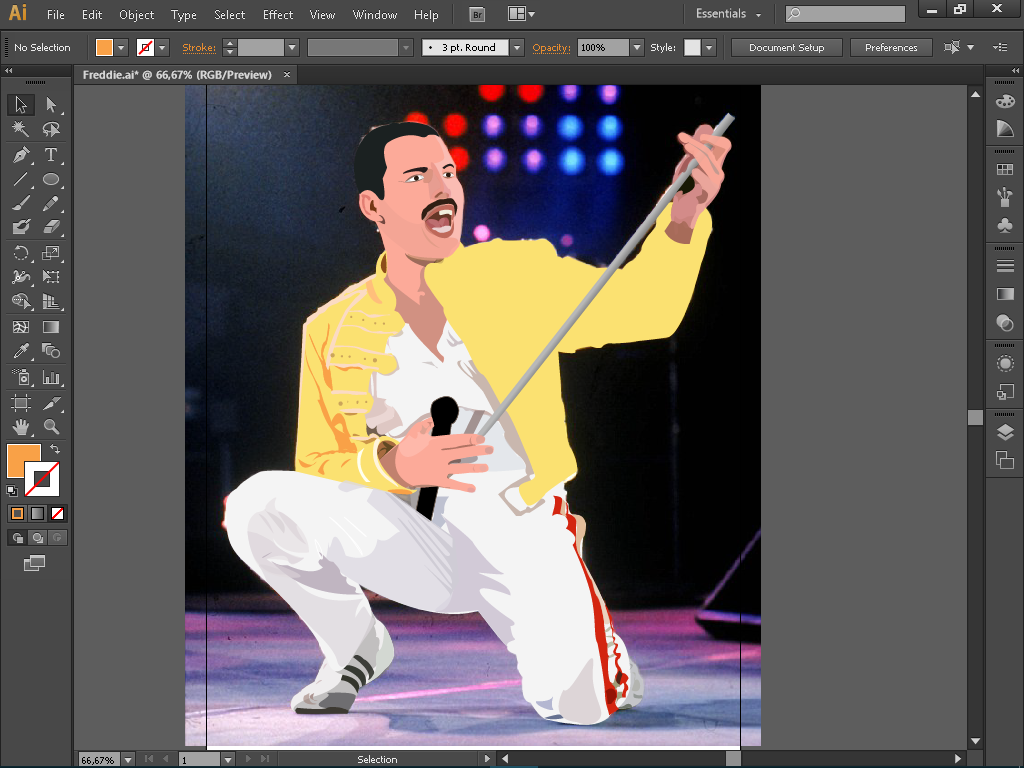Set paint mode to None
This screenshot has height=768, width=1024.
click(x=57, y=513)
